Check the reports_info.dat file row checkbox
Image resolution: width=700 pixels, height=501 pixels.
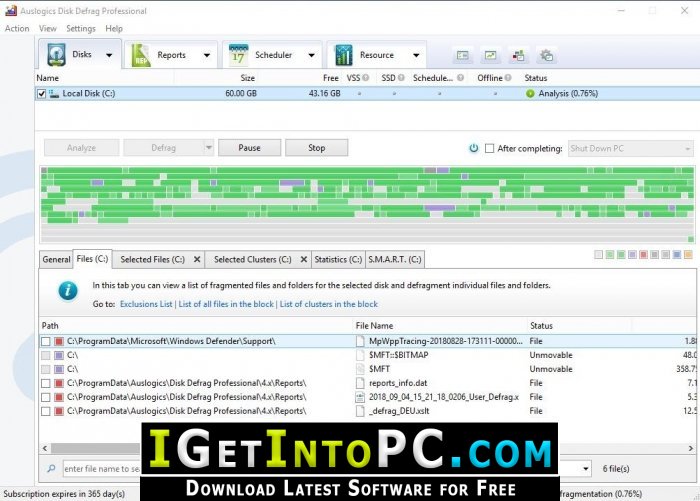[x=45, y=383]
